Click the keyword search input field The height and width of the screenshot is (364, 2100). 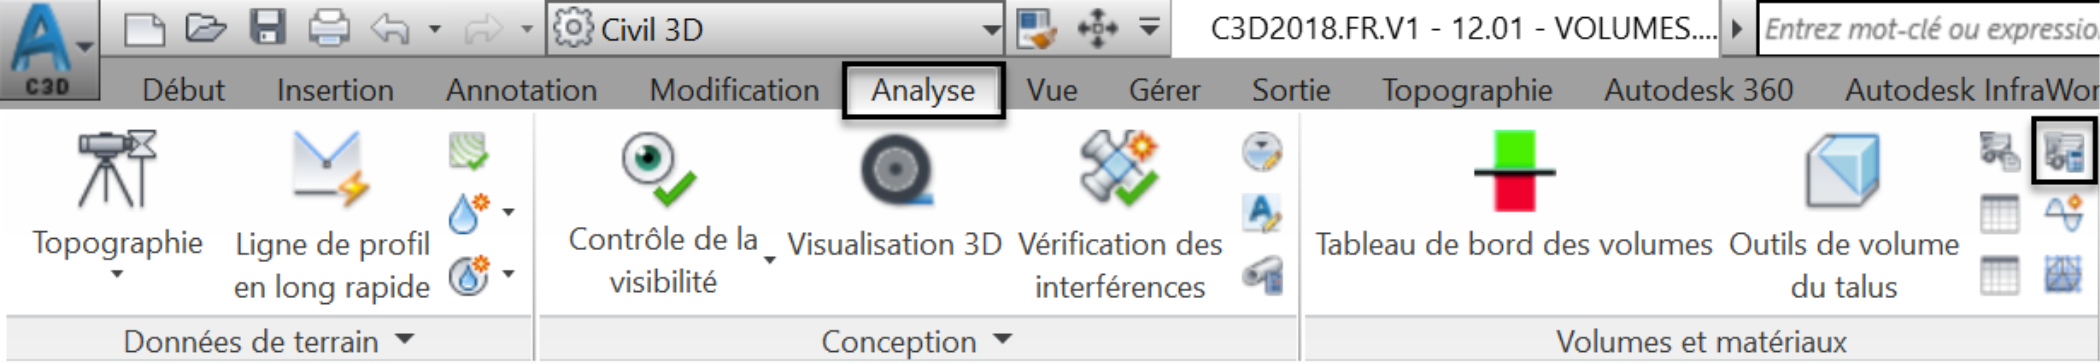1928,29
